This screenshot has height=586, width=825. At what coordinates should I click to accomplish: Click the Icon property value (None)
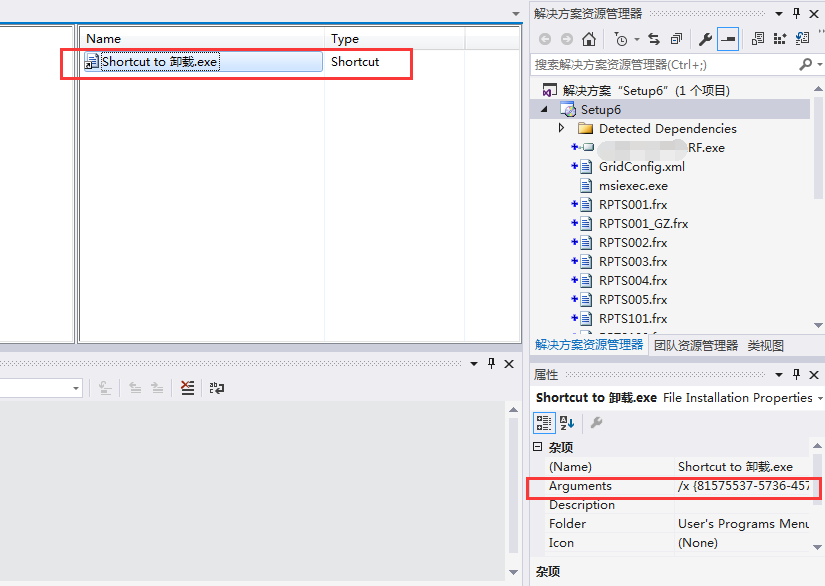[742, 542]
